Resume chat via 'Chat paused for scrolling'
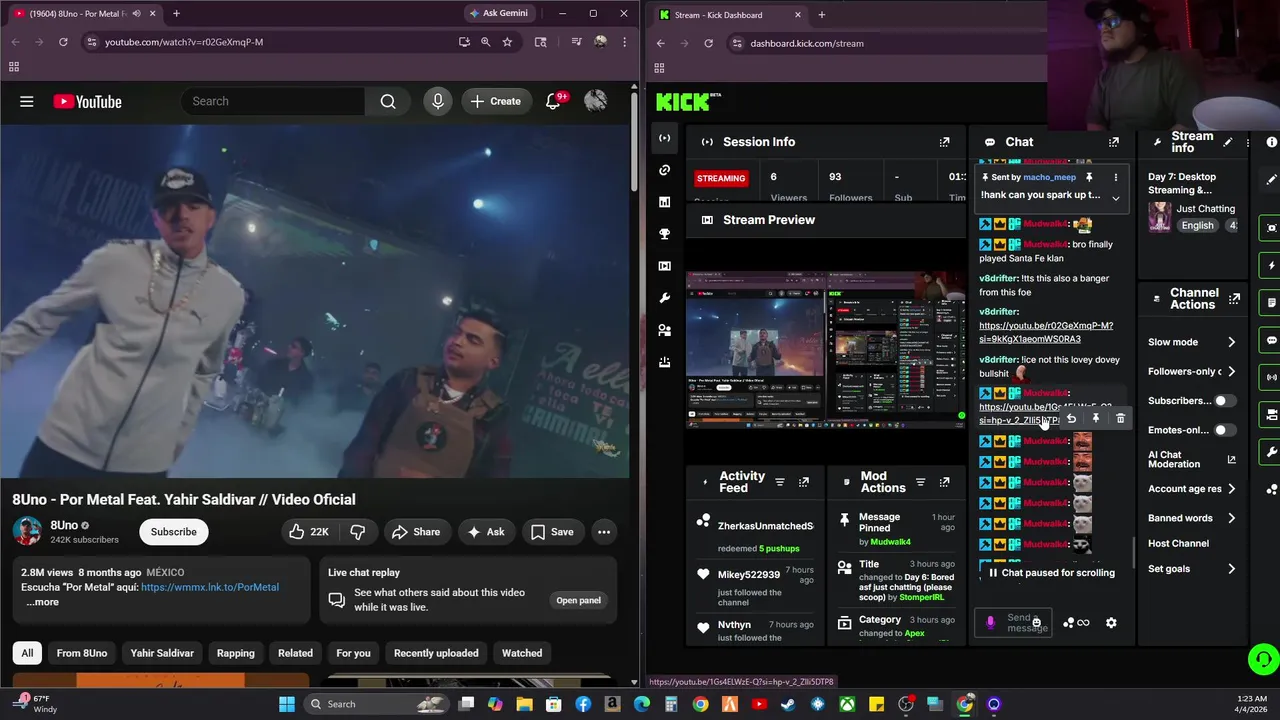 1050,573
